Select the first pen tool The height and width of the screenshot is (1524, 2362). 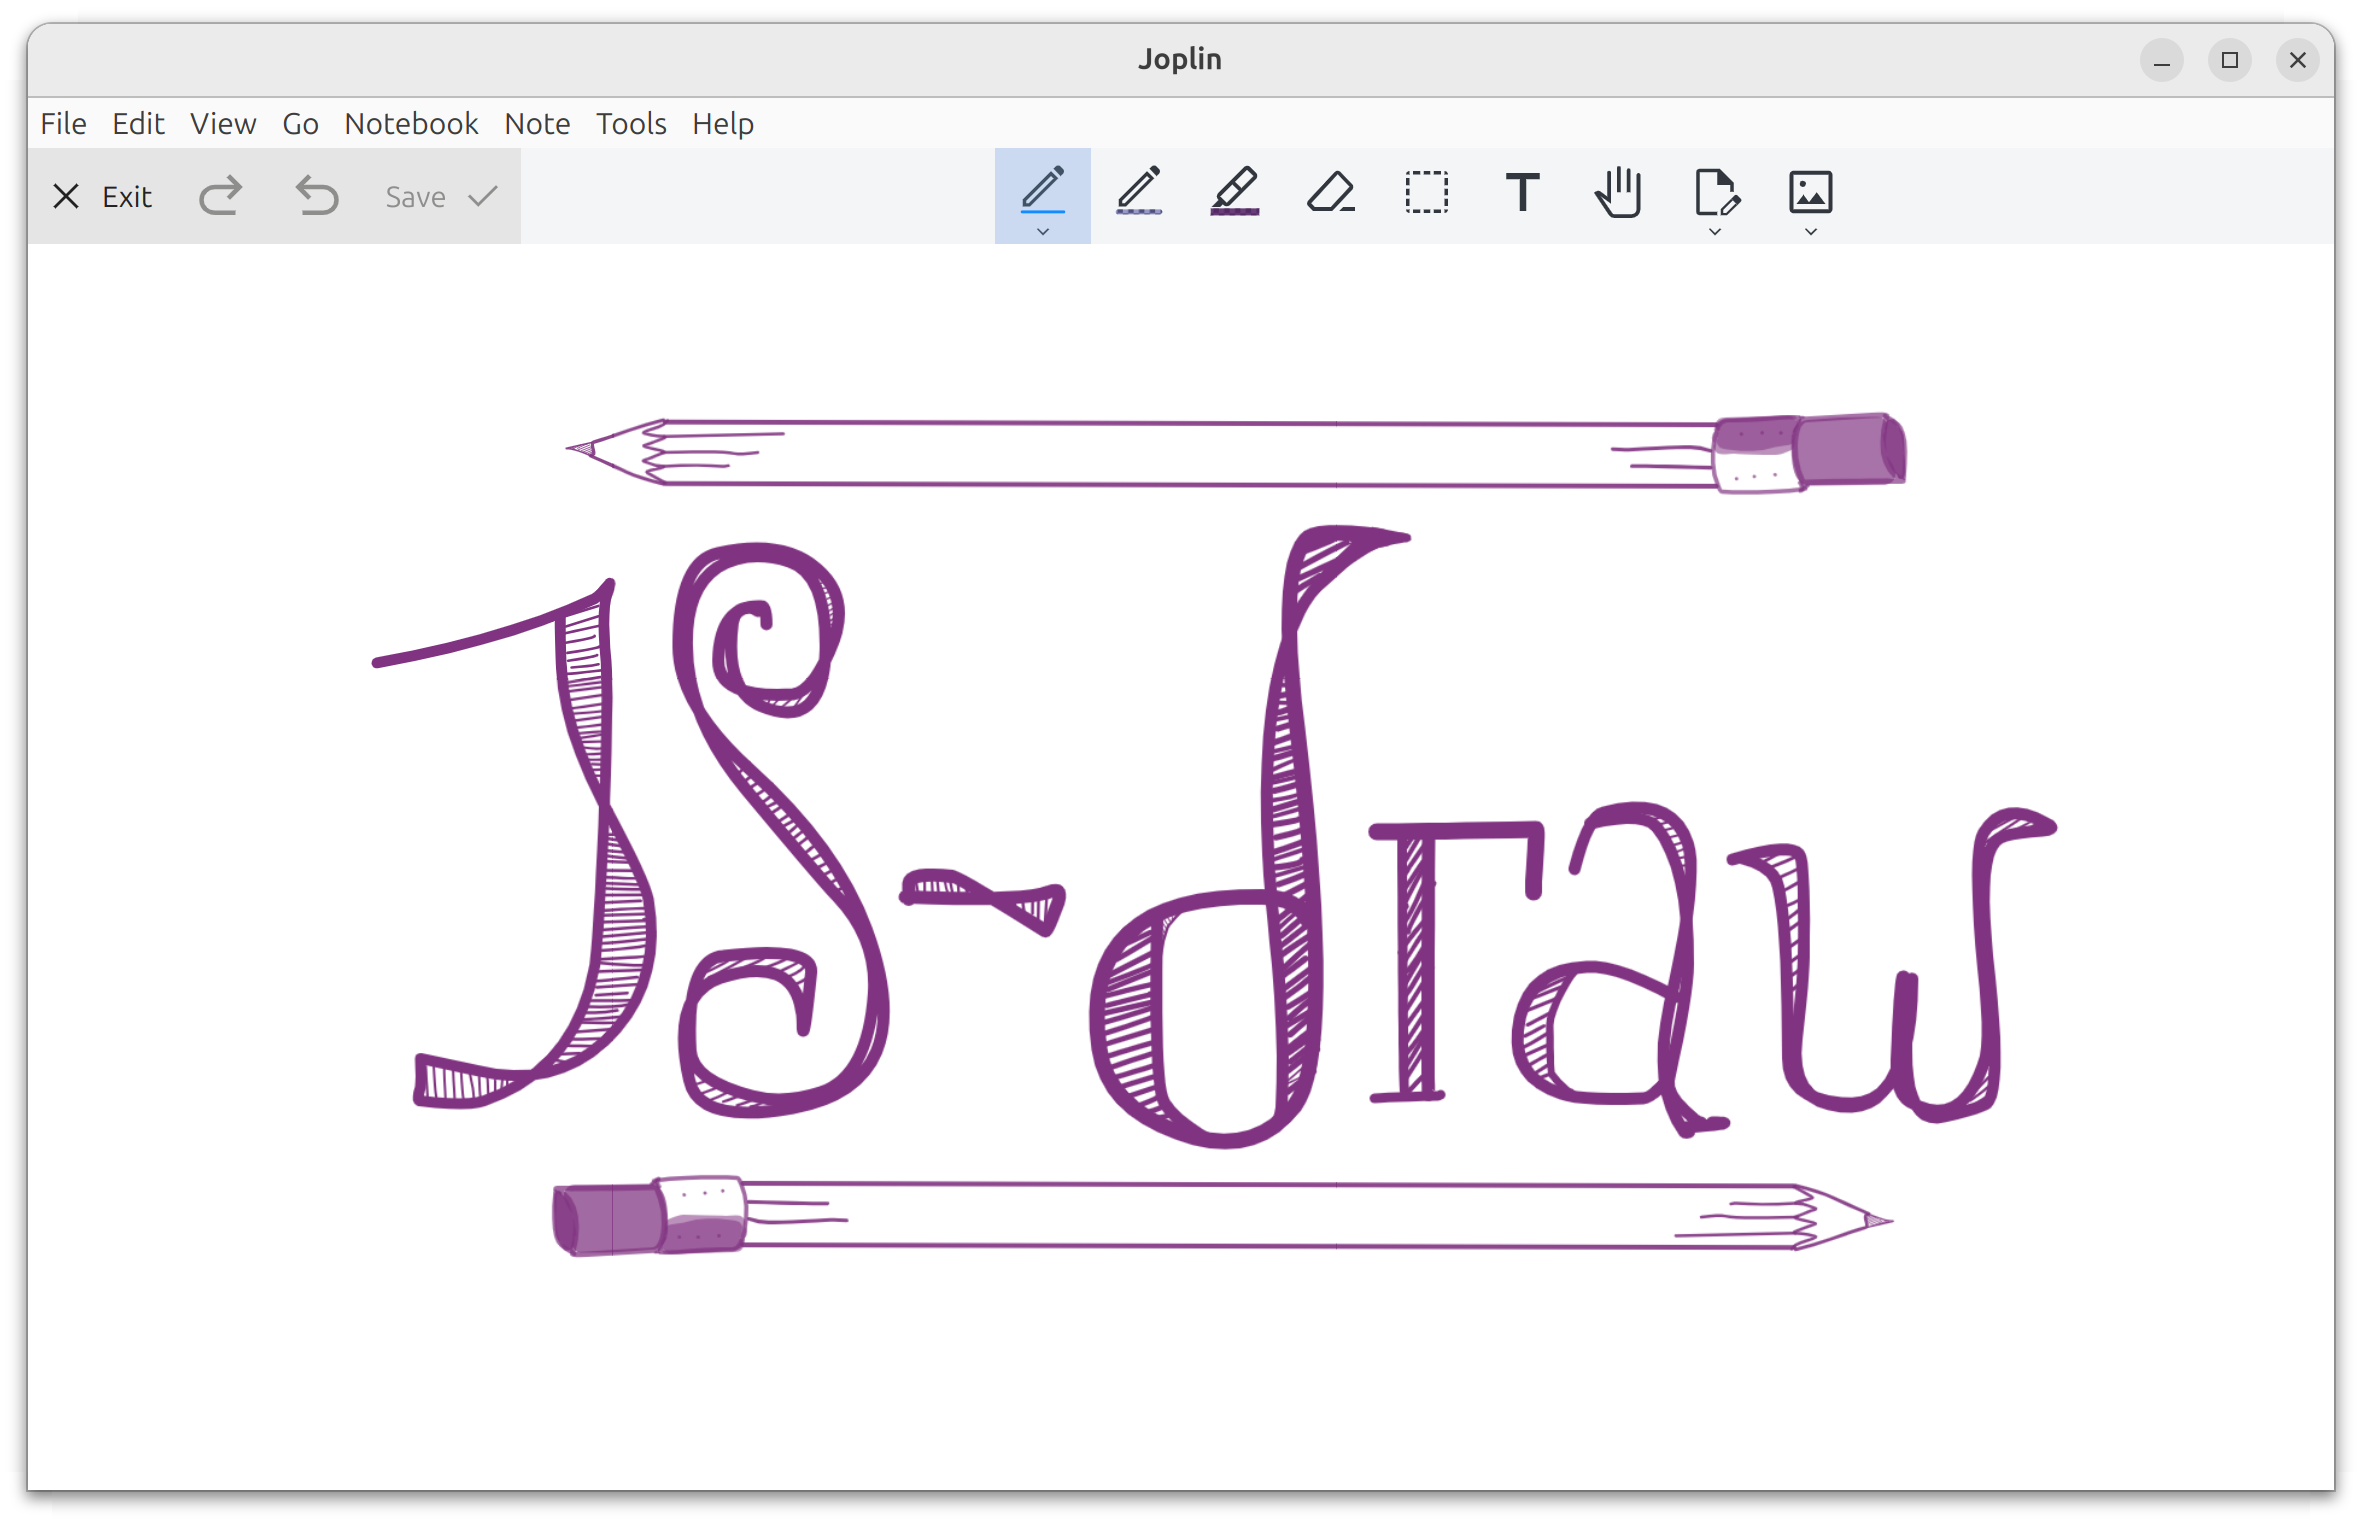[1042, 190]
